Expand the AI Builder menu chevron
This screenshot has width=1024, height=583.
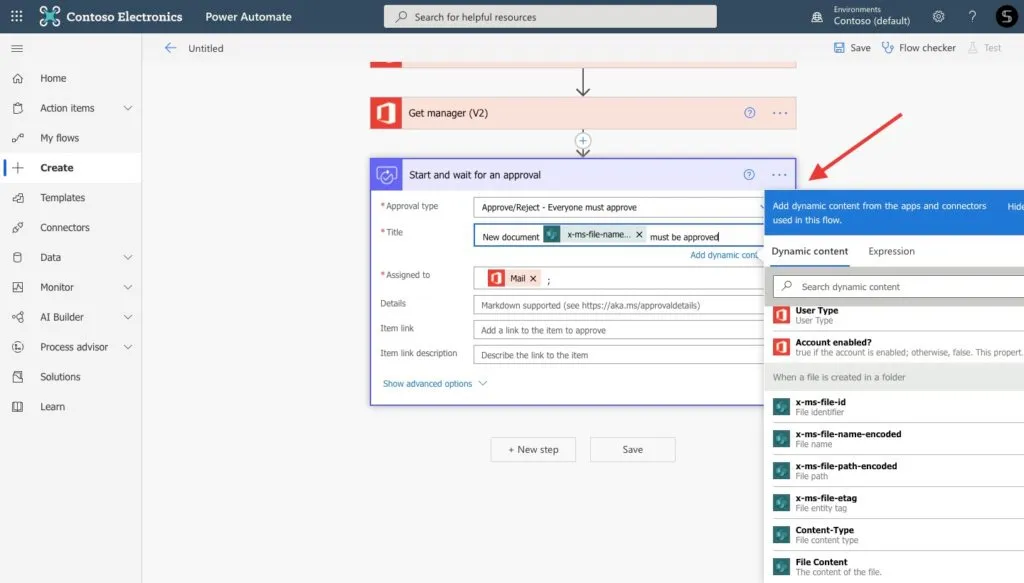click(128, 317)
